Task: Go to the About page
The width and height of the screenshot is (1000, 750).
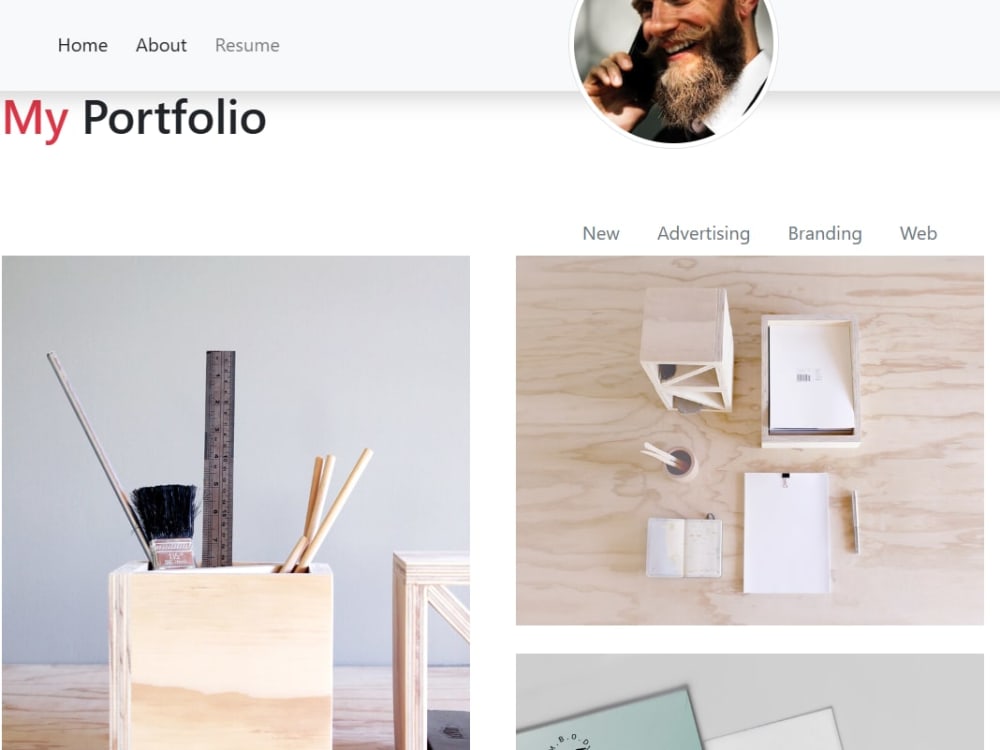Action: (x=161, y=45)
